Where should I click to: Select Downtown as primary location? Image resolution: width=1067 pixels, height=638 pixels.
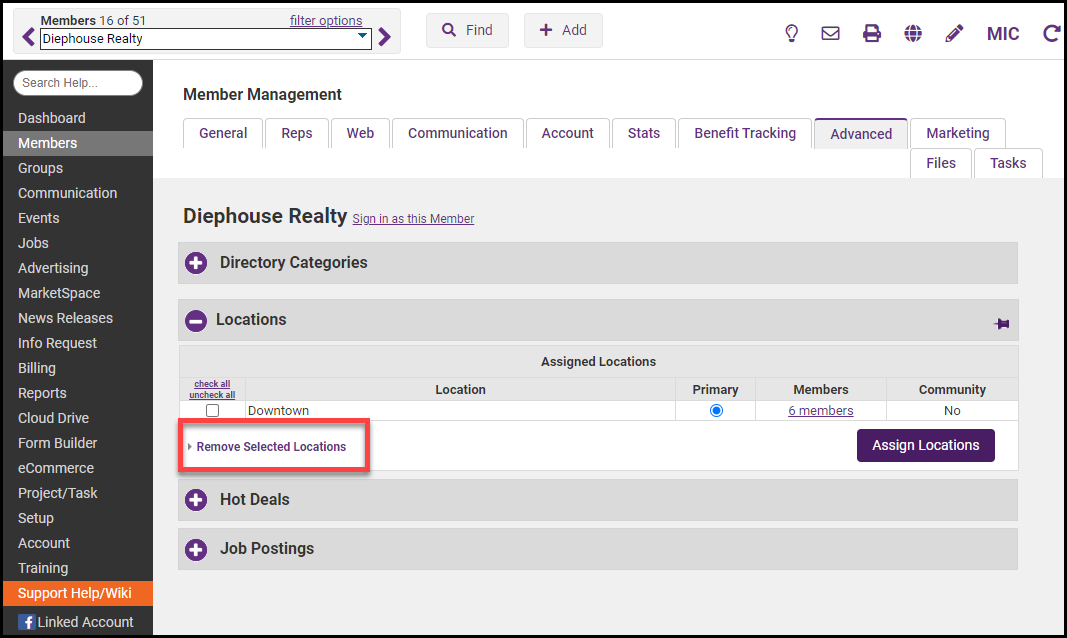[x=715, y=411]
